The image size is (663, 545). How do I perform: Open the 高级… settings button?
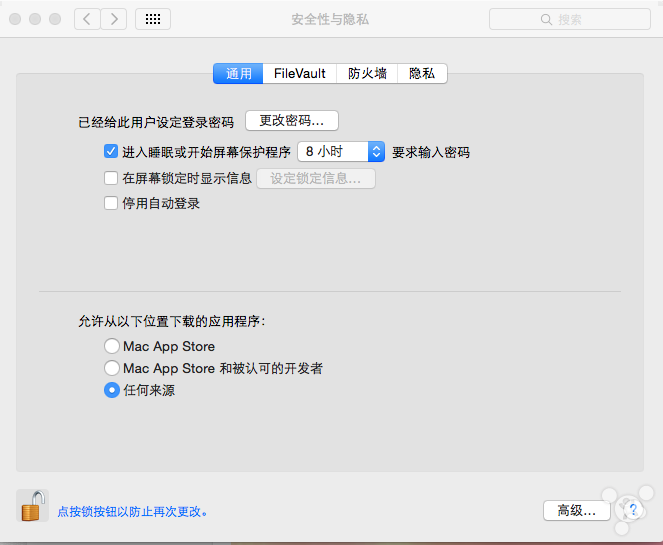577,511
